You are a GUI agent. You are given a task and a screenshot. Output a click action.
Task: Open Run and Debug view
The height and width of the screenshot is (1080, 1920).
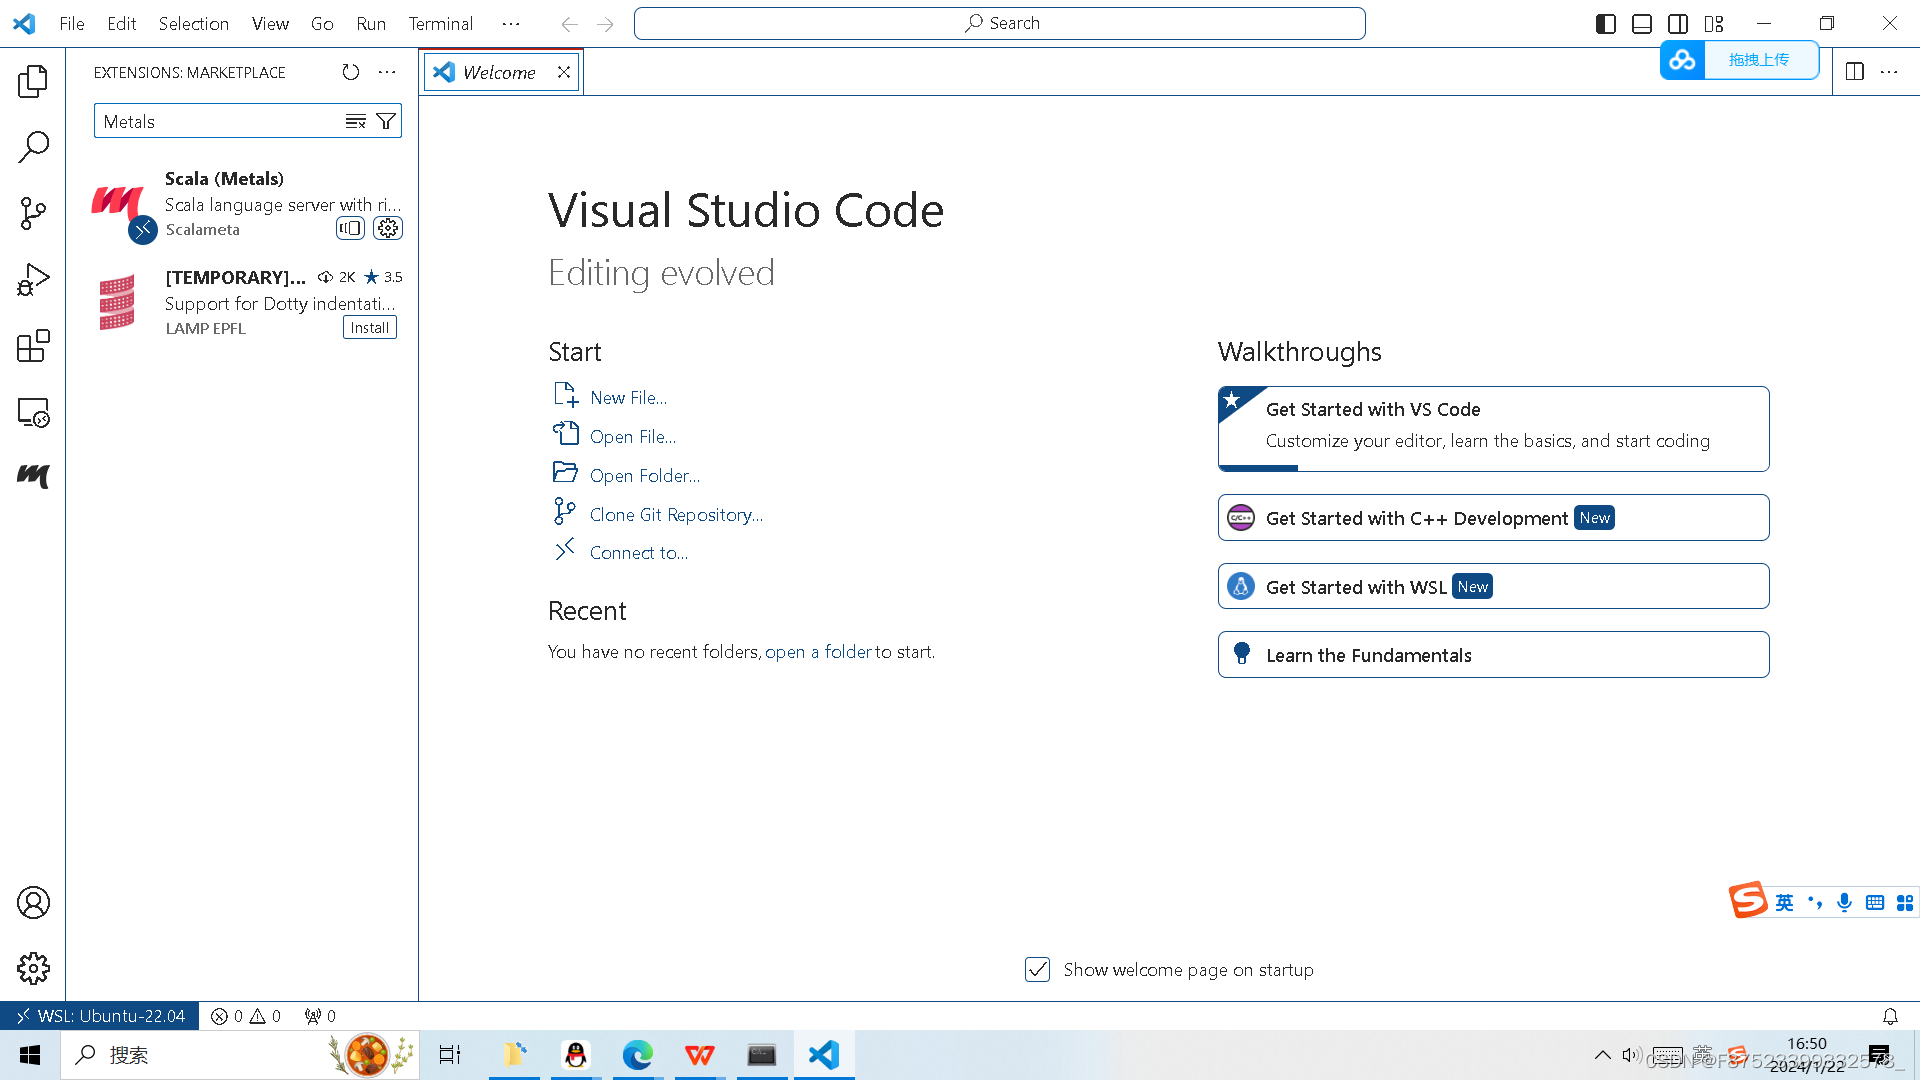pos(33,280)
